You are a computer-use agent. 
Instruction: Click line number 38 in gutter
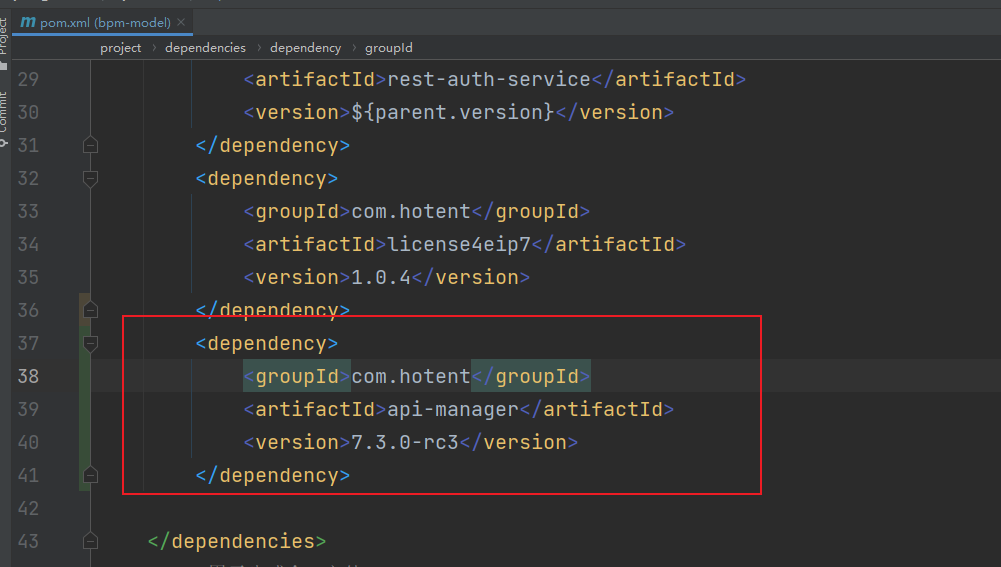point(28,377)
